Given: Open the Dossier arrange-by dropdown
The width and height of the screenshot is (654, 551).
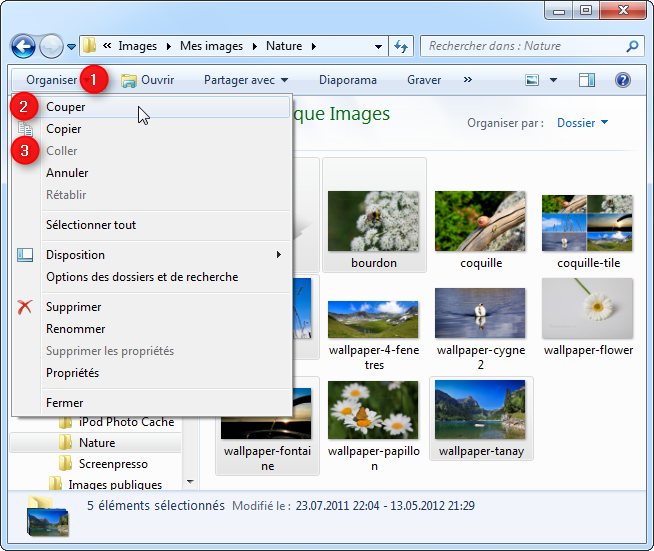Looking at the screenshot, I should tap(583, 123).
